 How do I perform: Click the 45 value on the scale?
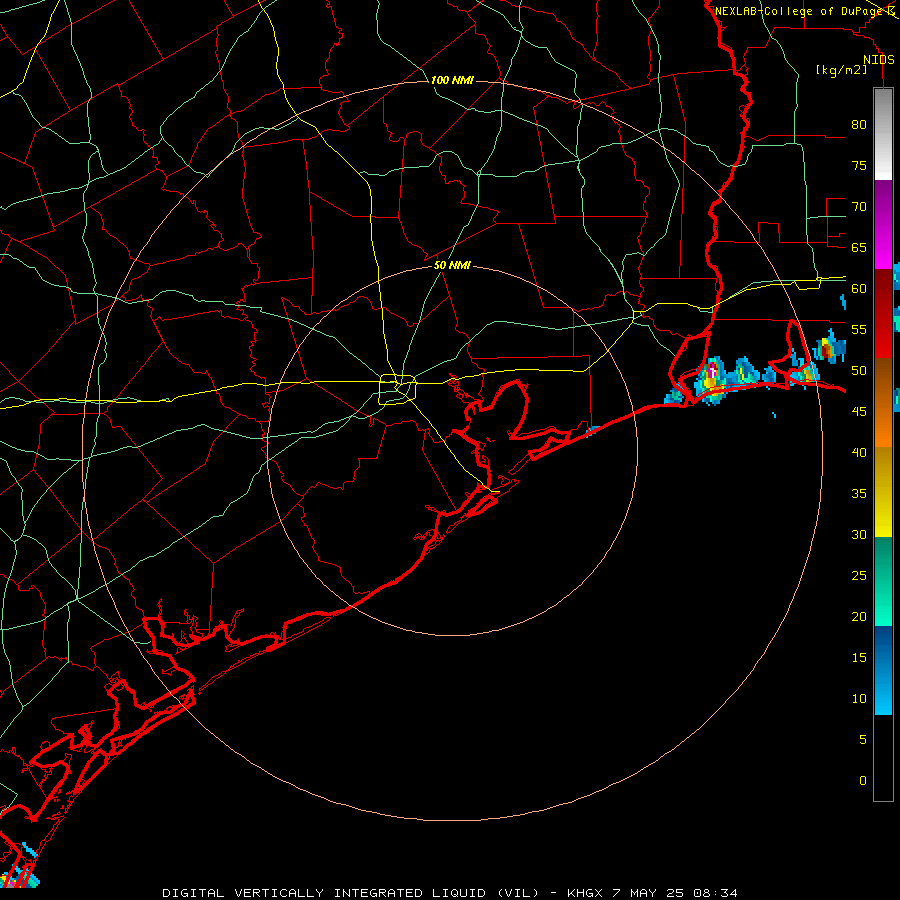(859, 412)
